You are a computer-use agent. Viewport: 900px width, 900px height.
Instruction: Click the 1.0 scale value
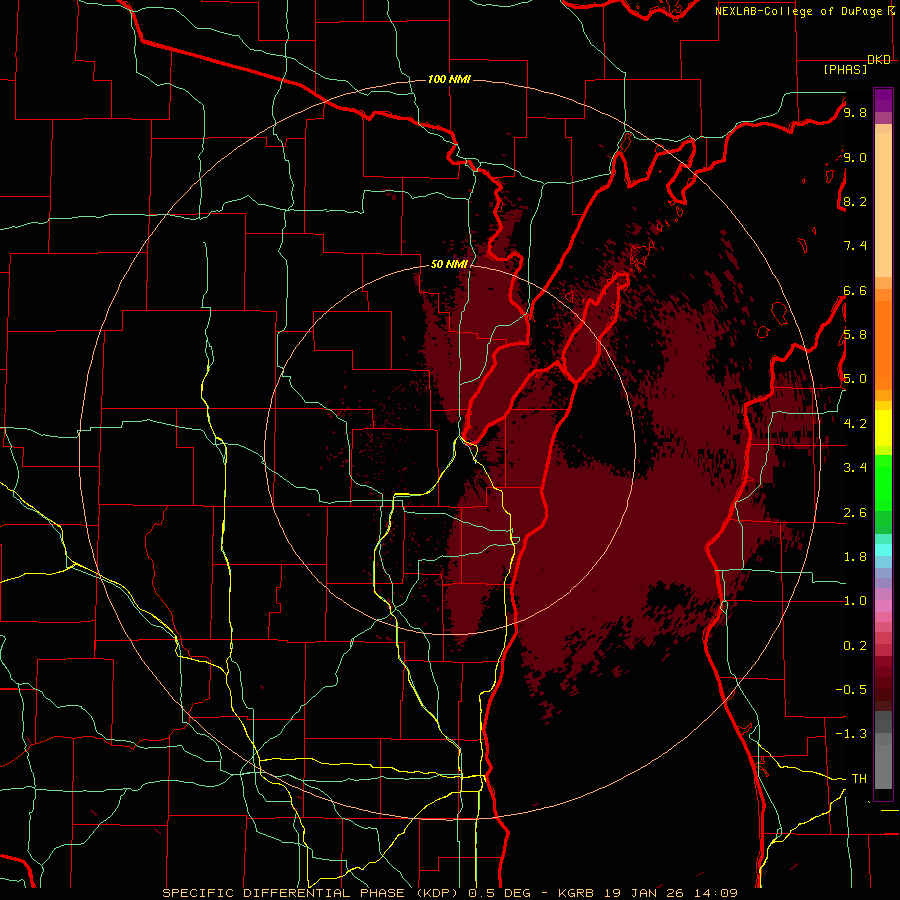point(855,601)
